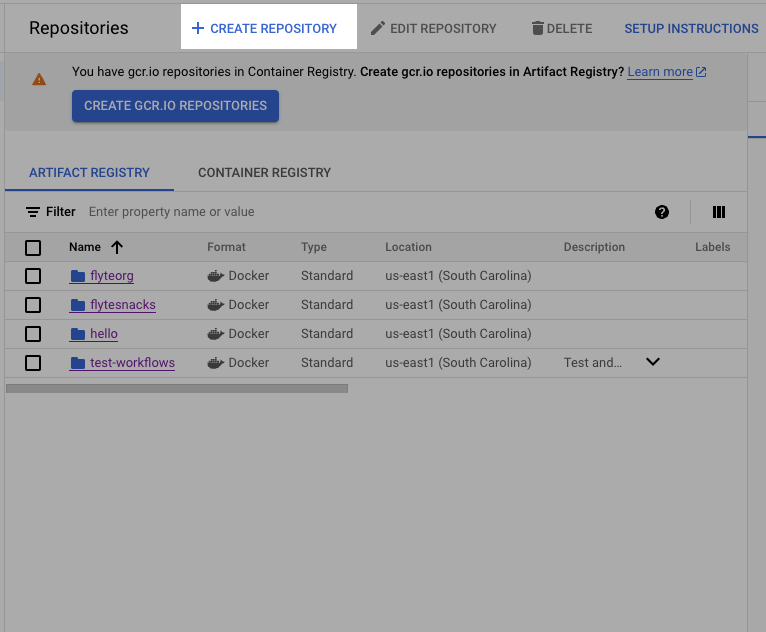
Task: Expand the test-workflows description chevron
Action: click(653, 362)
